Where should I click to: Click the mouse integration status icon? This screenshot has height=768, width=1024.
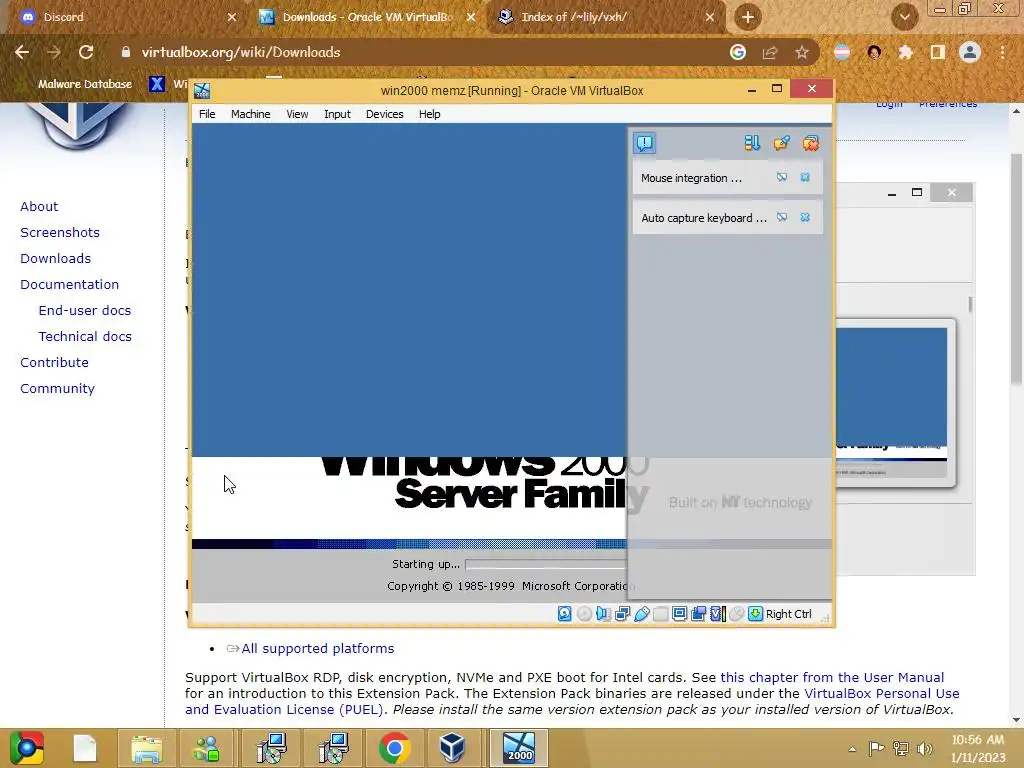(x=737, y=614)
